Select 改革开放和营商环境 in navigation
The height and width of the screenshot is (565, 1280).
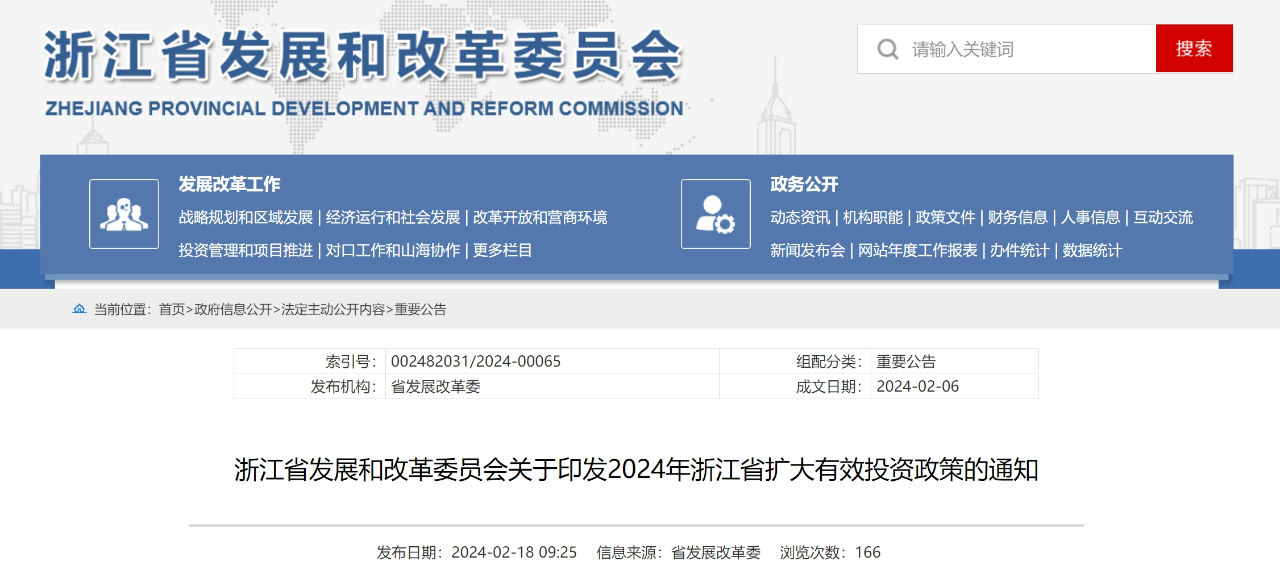click(540, 217)
